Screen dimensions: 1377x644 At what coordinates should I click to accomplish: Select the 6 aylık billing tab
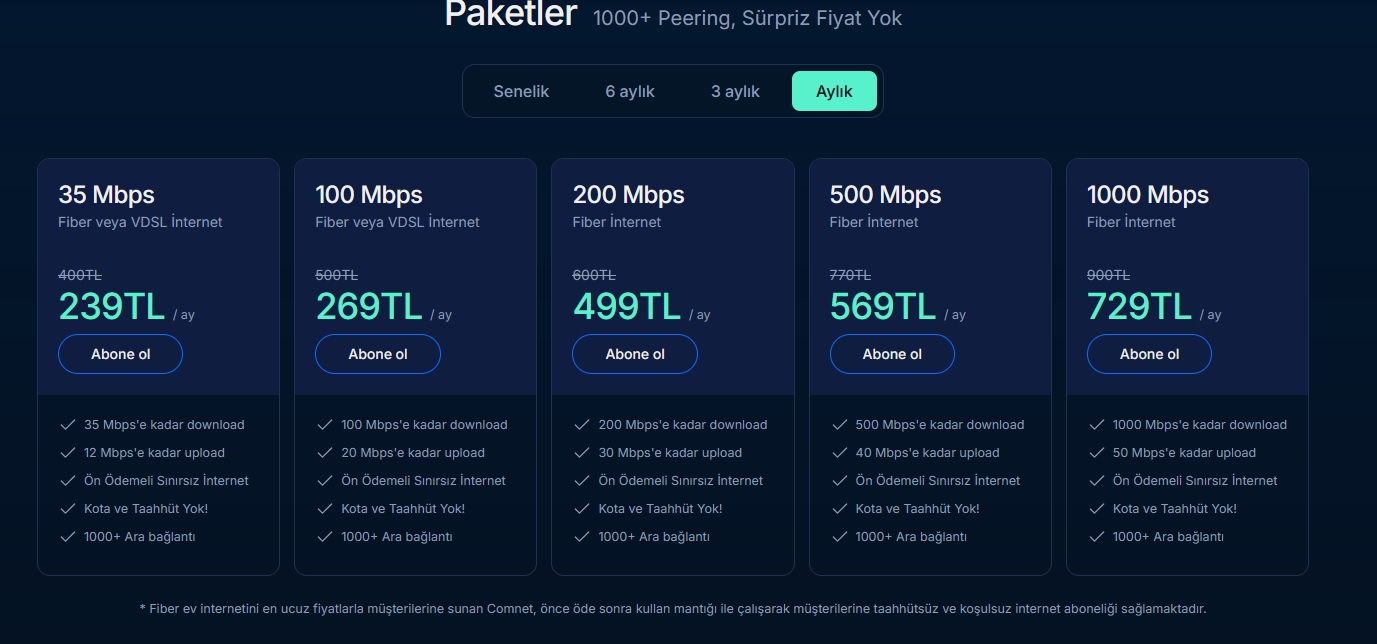(x=630, y=91)
